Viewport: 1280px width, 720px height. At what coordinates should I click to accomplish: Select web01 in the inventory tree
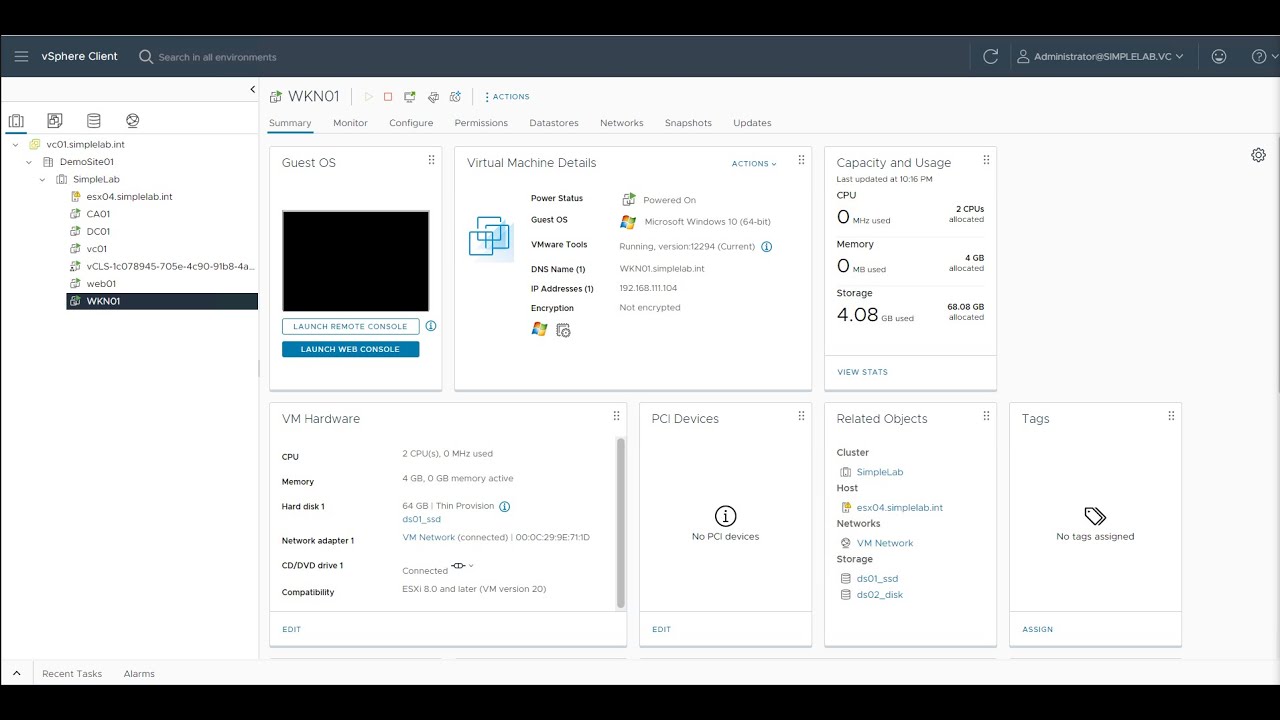click(x=101, y=284)
